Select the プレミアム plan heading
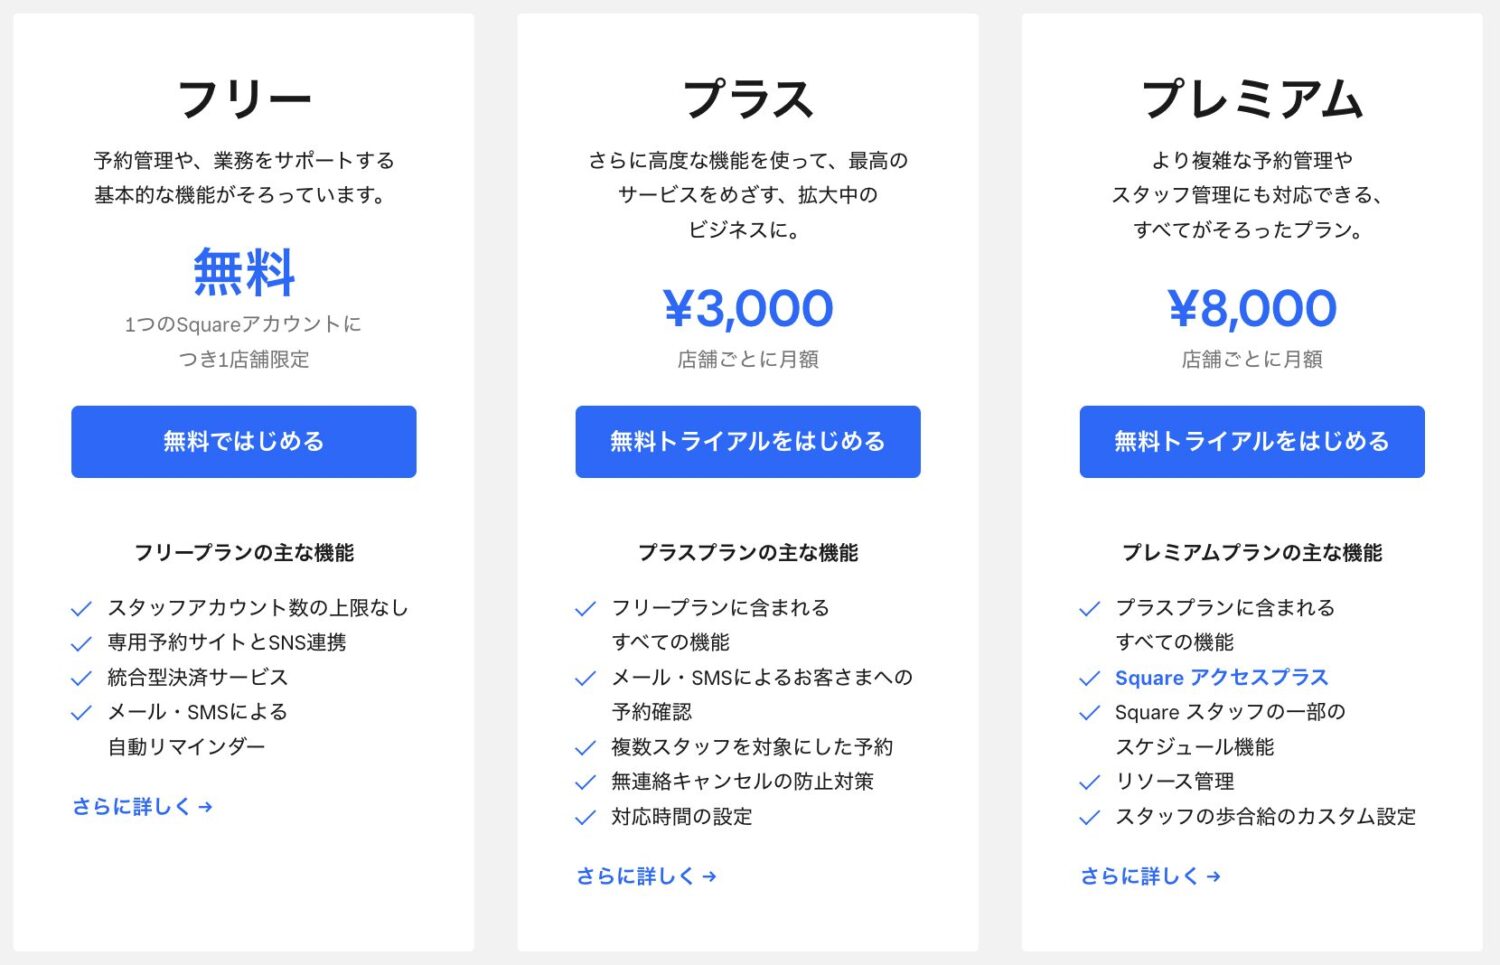The width and height of the screenshot is (1500, 965). click(1253, 97)
